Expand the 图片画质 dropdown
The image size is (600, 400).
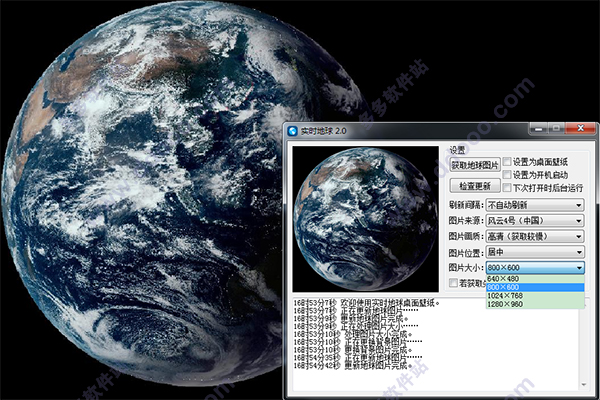point(535,237)
